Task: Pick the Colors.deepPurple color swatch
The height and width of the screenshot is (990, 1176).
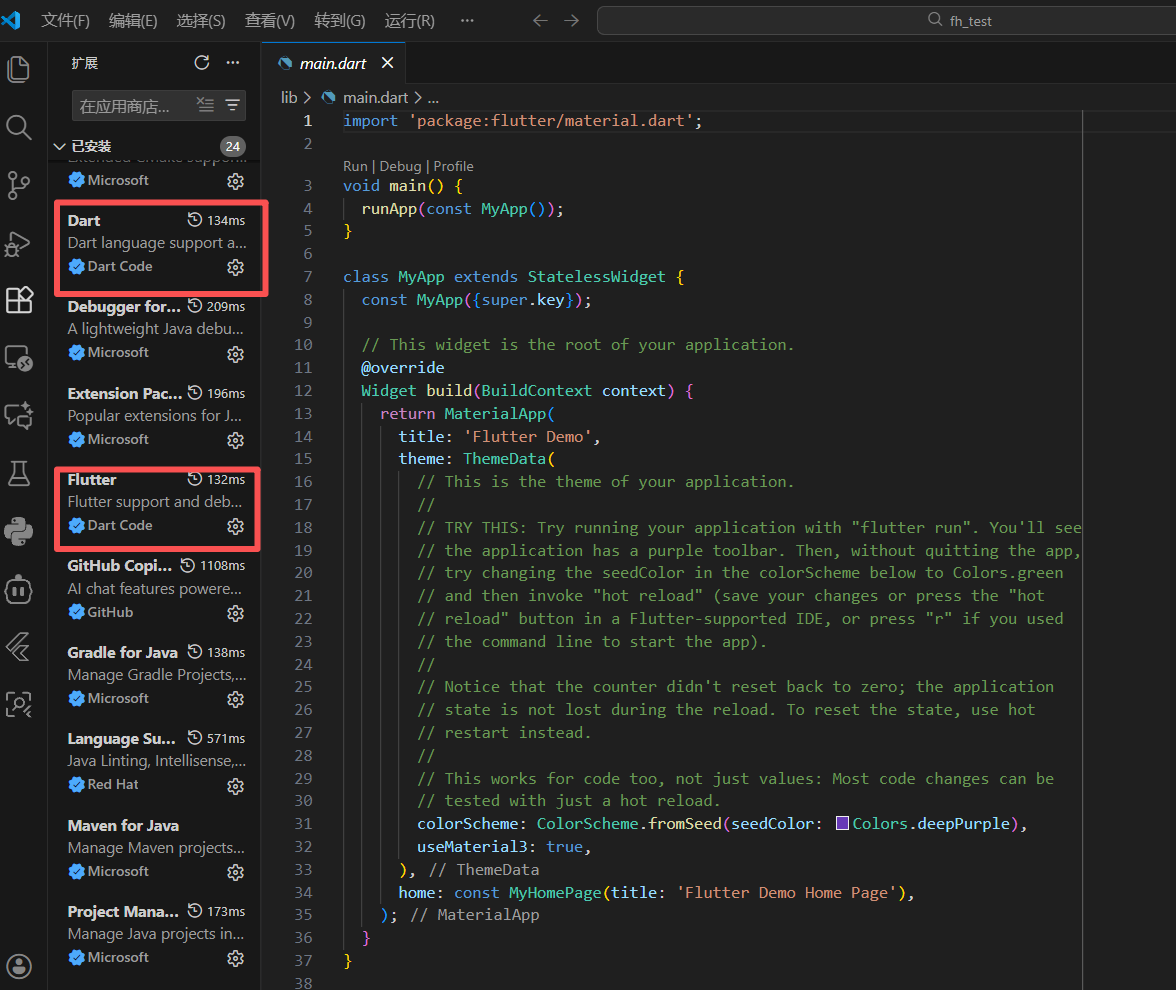Action: (842, 824)
